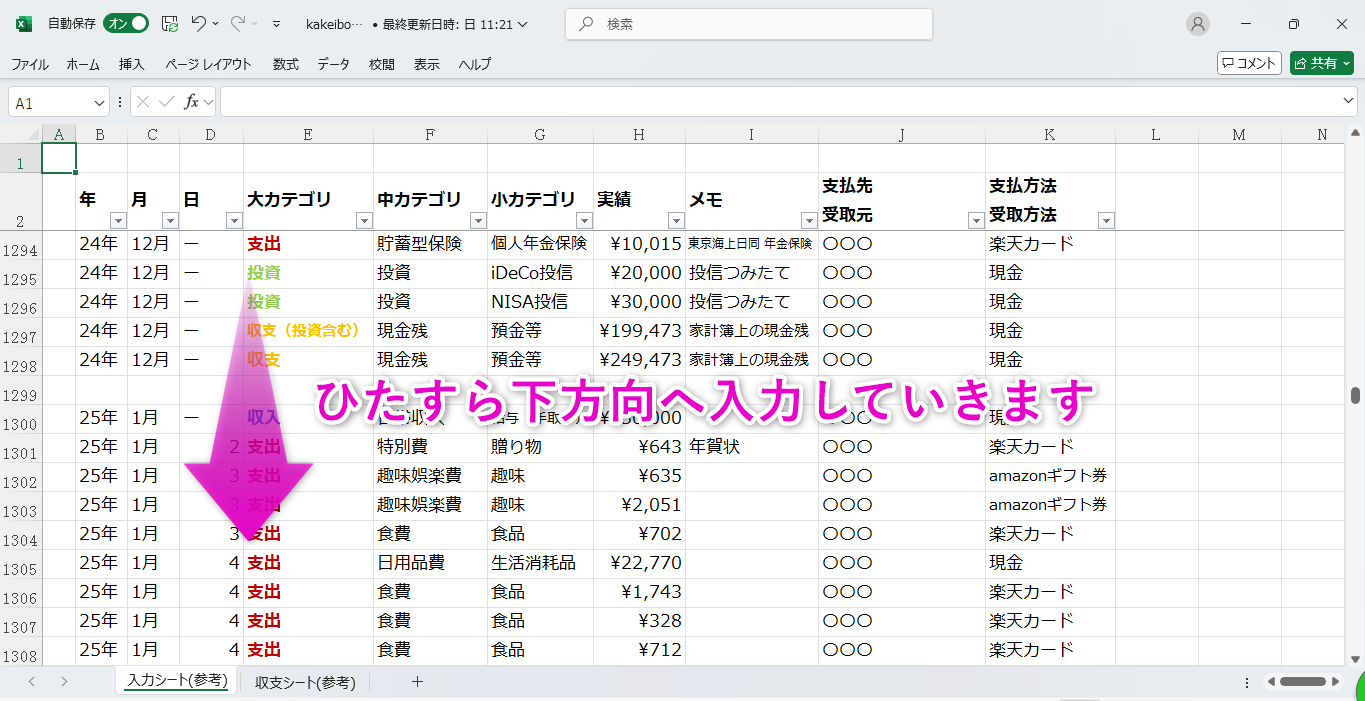Add a new sheet with plus icon
Viewport: 1365px width, 701px height.
[x=418, y=682]
